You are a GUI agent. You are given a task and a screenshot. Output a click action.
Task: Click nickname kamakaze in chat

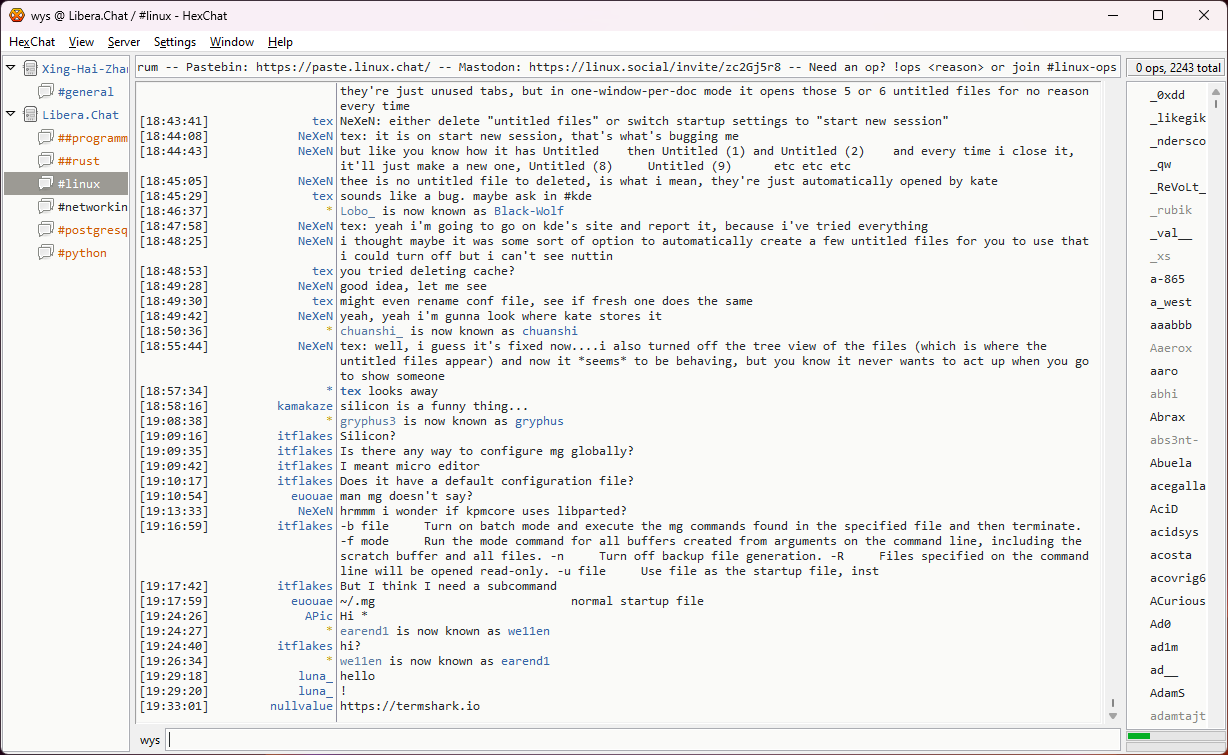click(305, 406)
